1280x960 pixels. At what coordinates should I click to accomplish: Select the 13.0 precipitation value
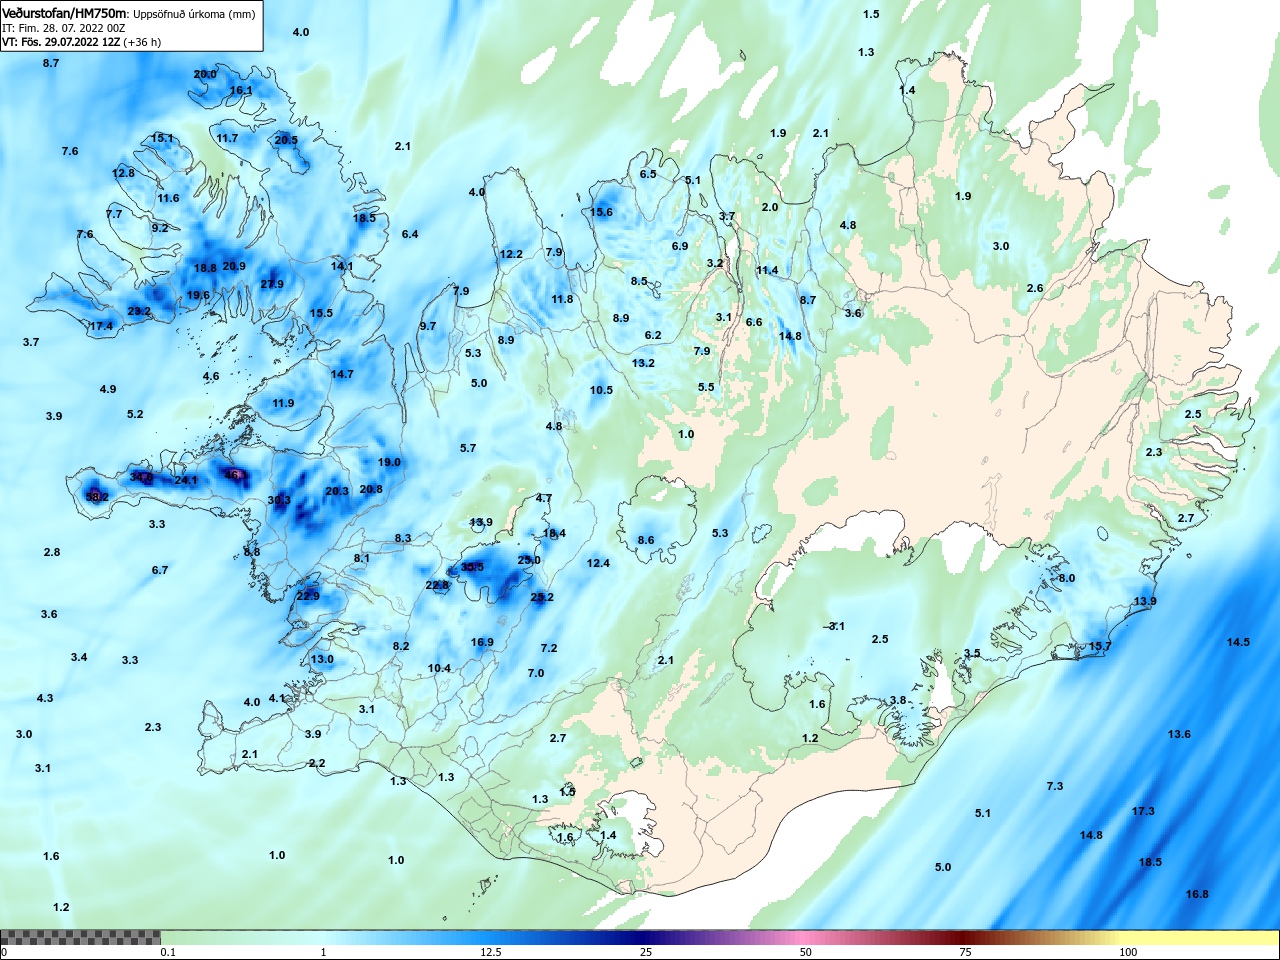(322, 659)
